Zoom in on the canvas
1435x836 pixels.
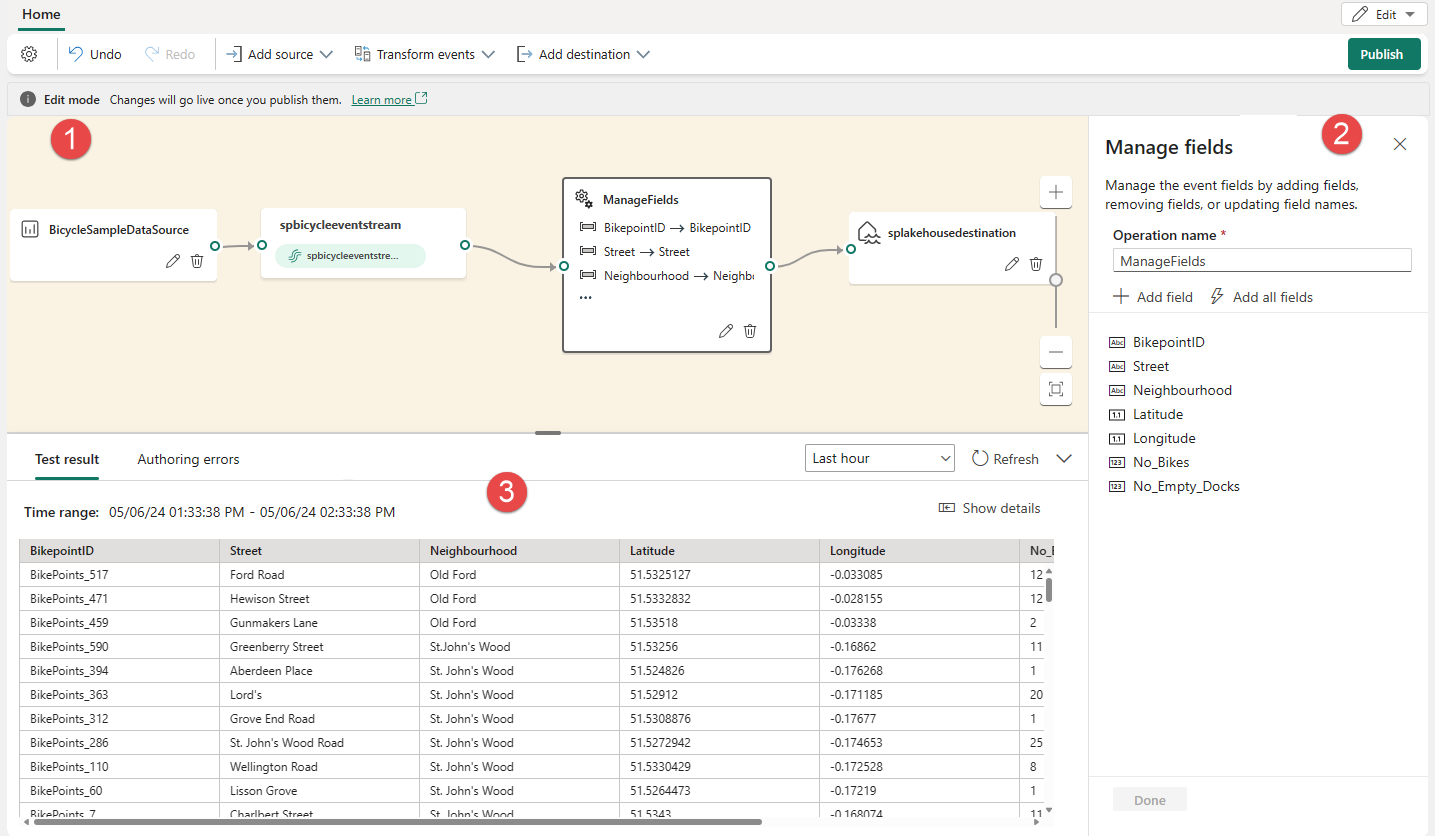[1055, 192]
